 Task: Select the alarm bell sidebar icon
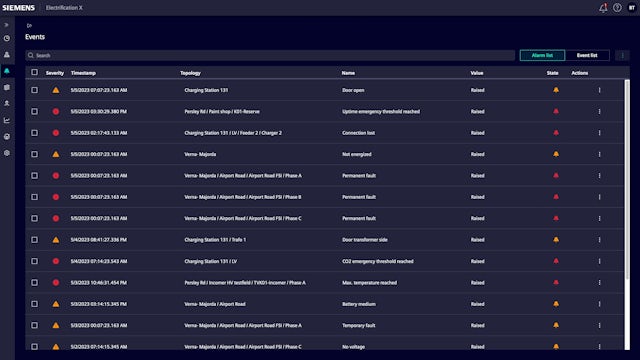[7, 71]
